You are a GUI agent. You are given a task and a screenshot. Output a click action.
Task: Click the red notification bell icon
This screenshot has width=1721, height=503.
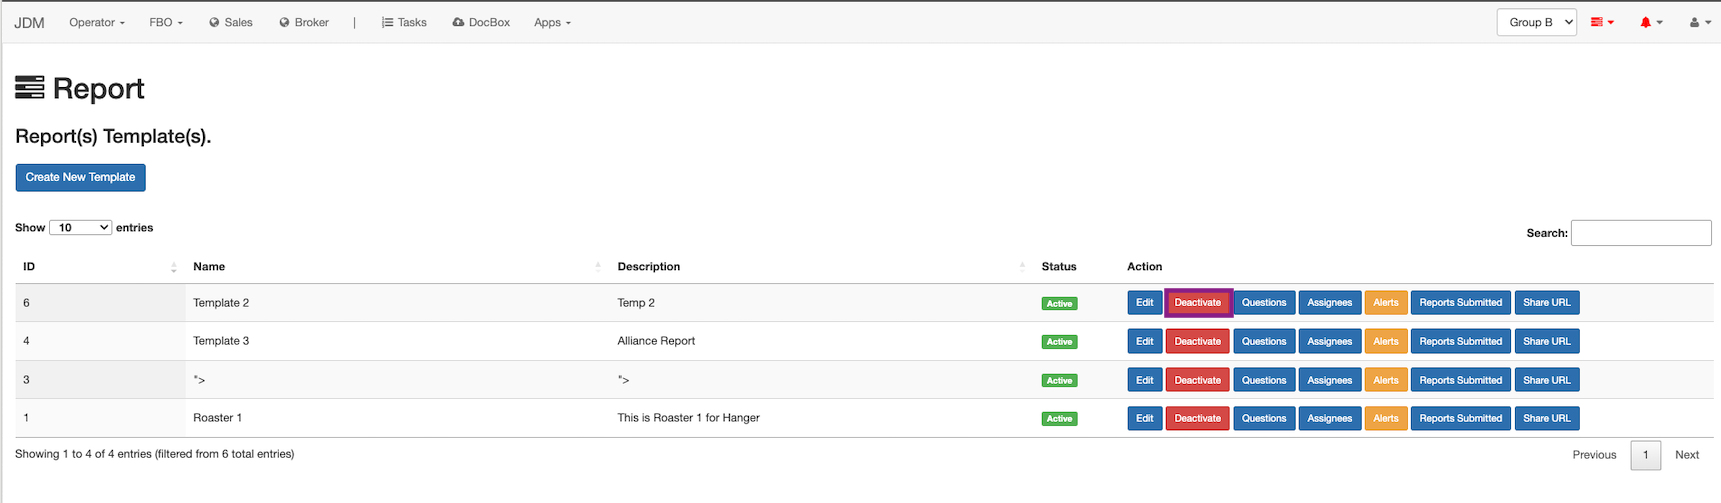point(1650,22)
